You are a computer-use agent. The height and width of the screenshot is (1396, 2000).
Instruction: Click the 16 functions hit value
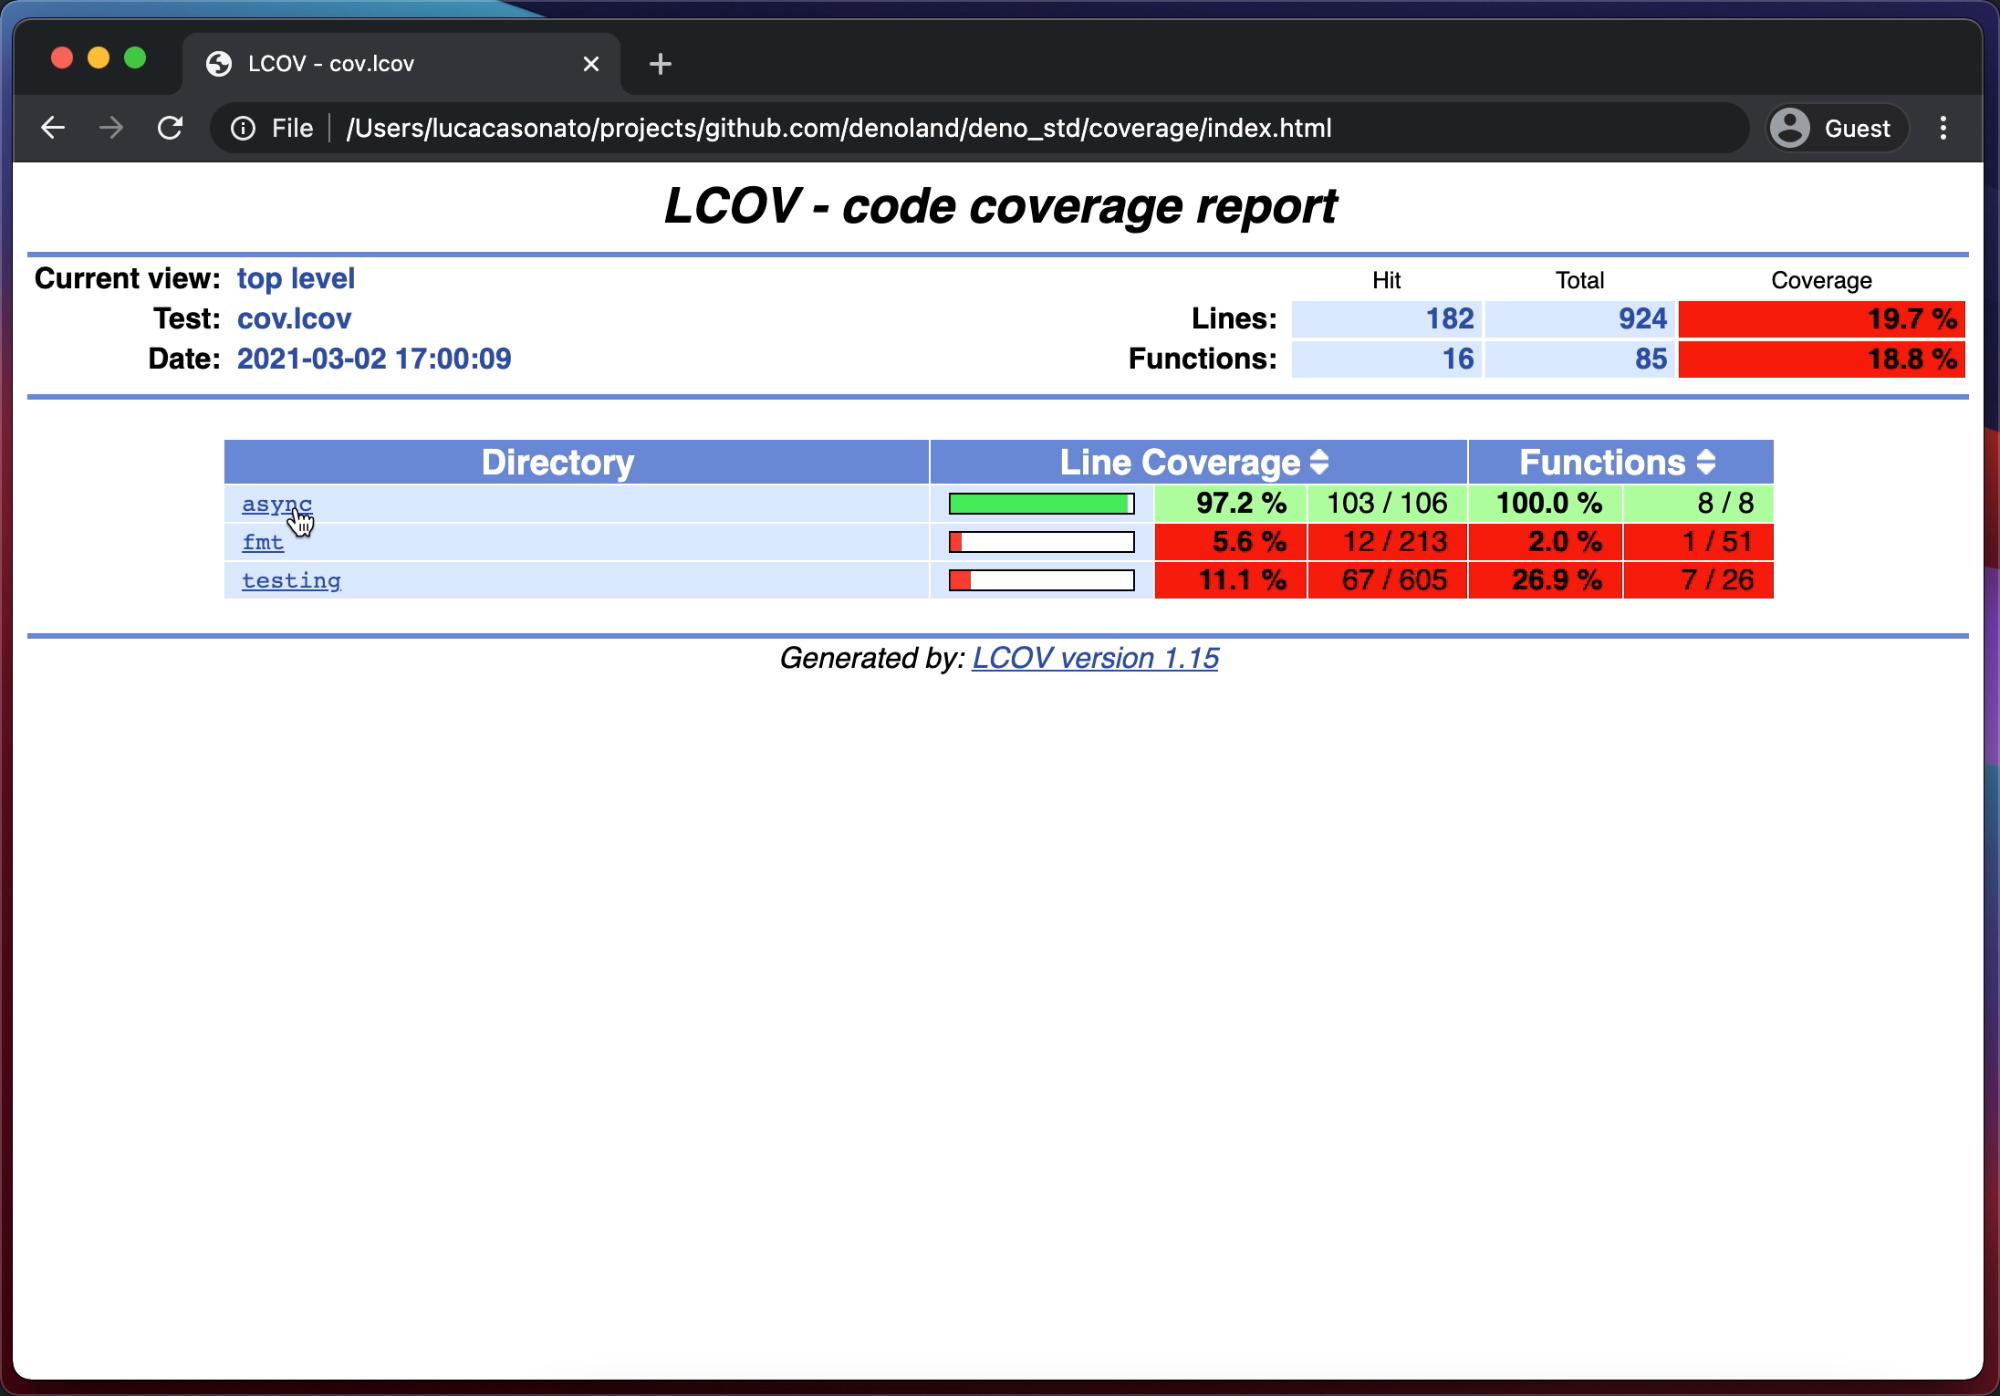click(1386, 359)
